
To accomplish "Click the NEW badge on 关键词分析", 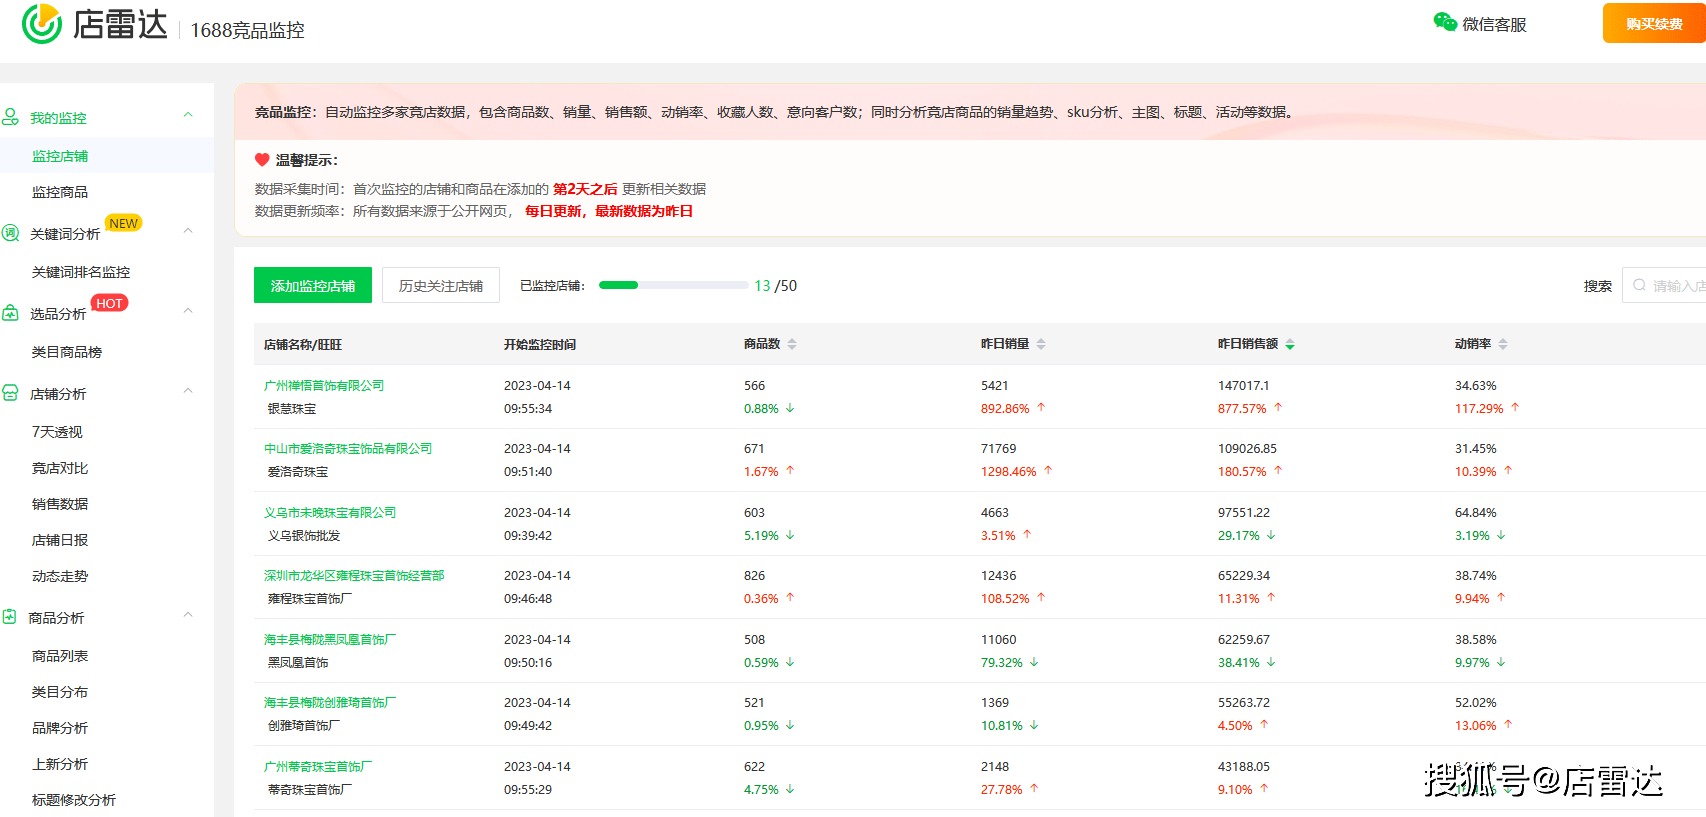I will point(124,223).
